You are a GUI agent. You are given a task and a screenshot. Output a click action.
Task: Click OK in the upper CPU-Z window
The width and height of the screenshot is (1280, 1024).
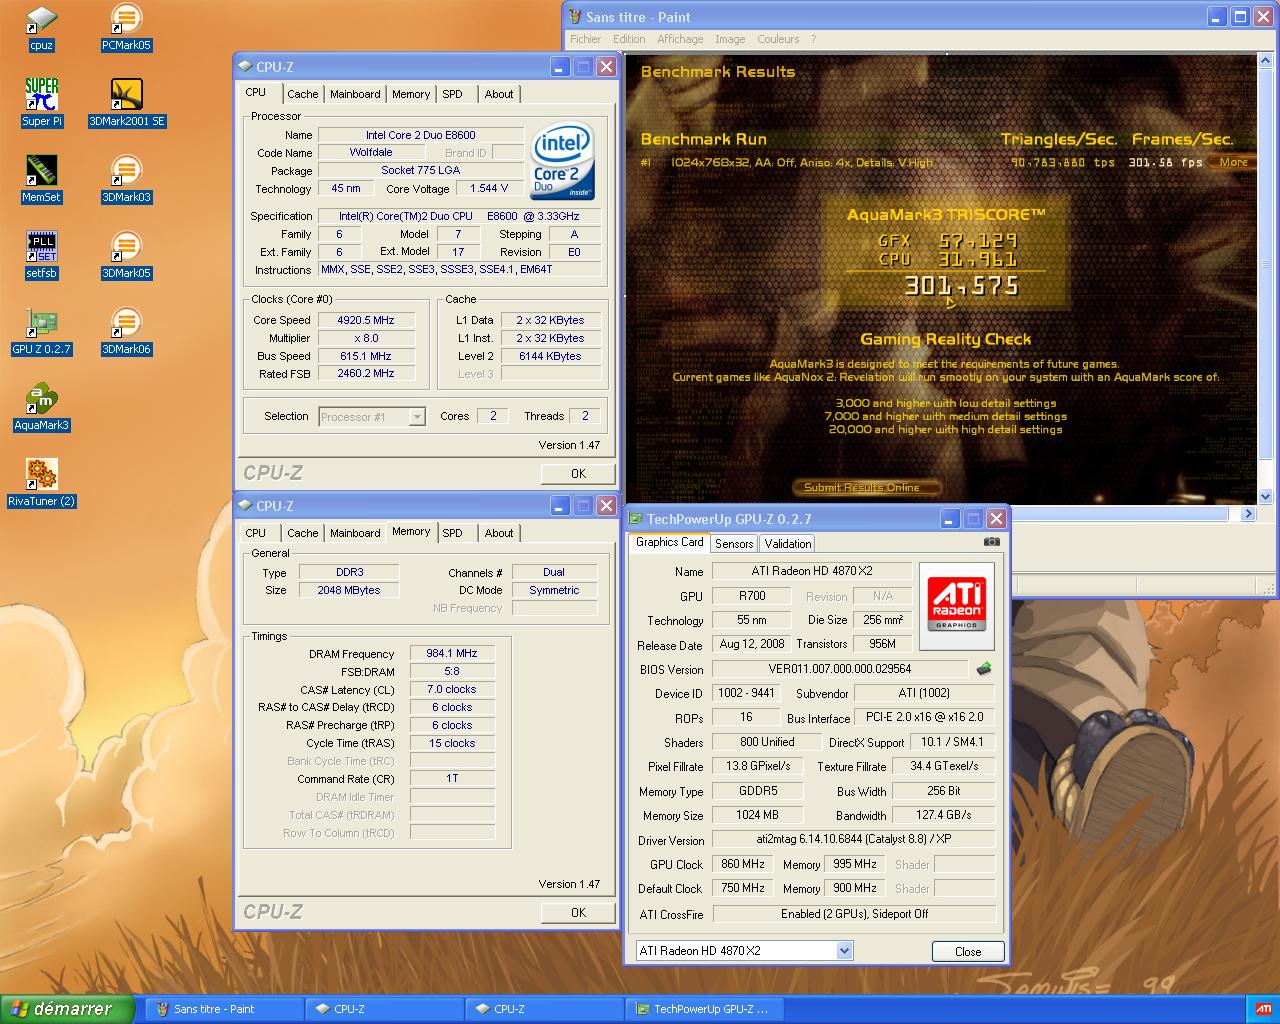point(578,473)
